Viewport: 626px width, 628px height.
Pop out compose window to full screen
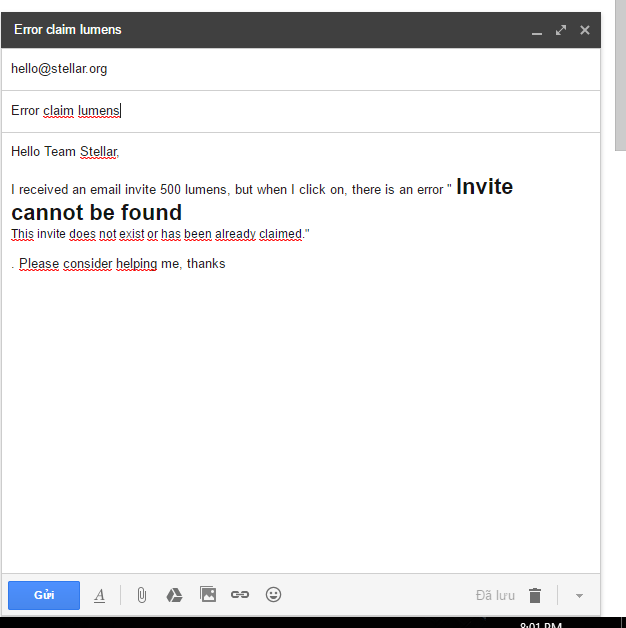[561, 30]
